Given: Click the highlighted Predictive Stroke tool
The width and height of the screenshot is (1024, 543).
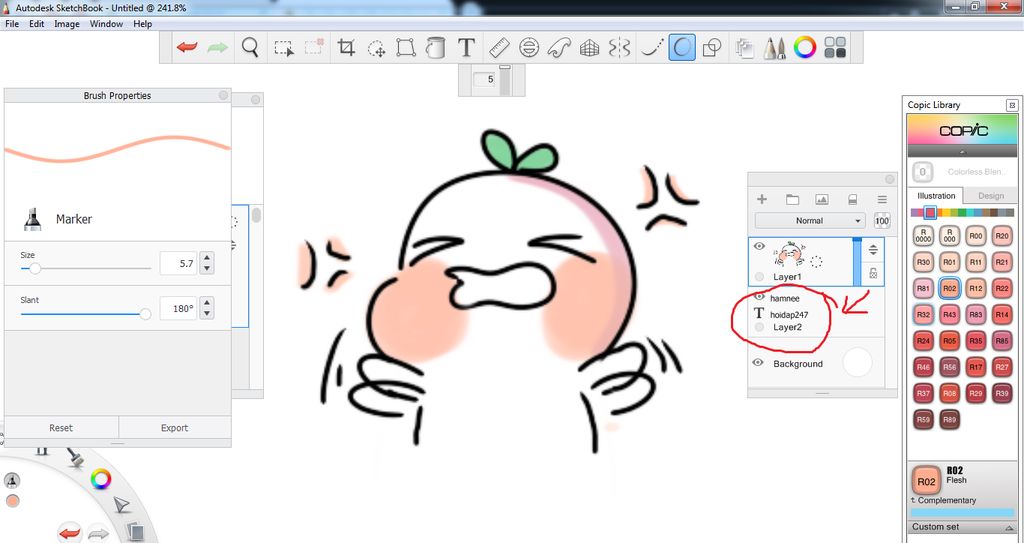Looking at the screenshot, I should [682, 48].
